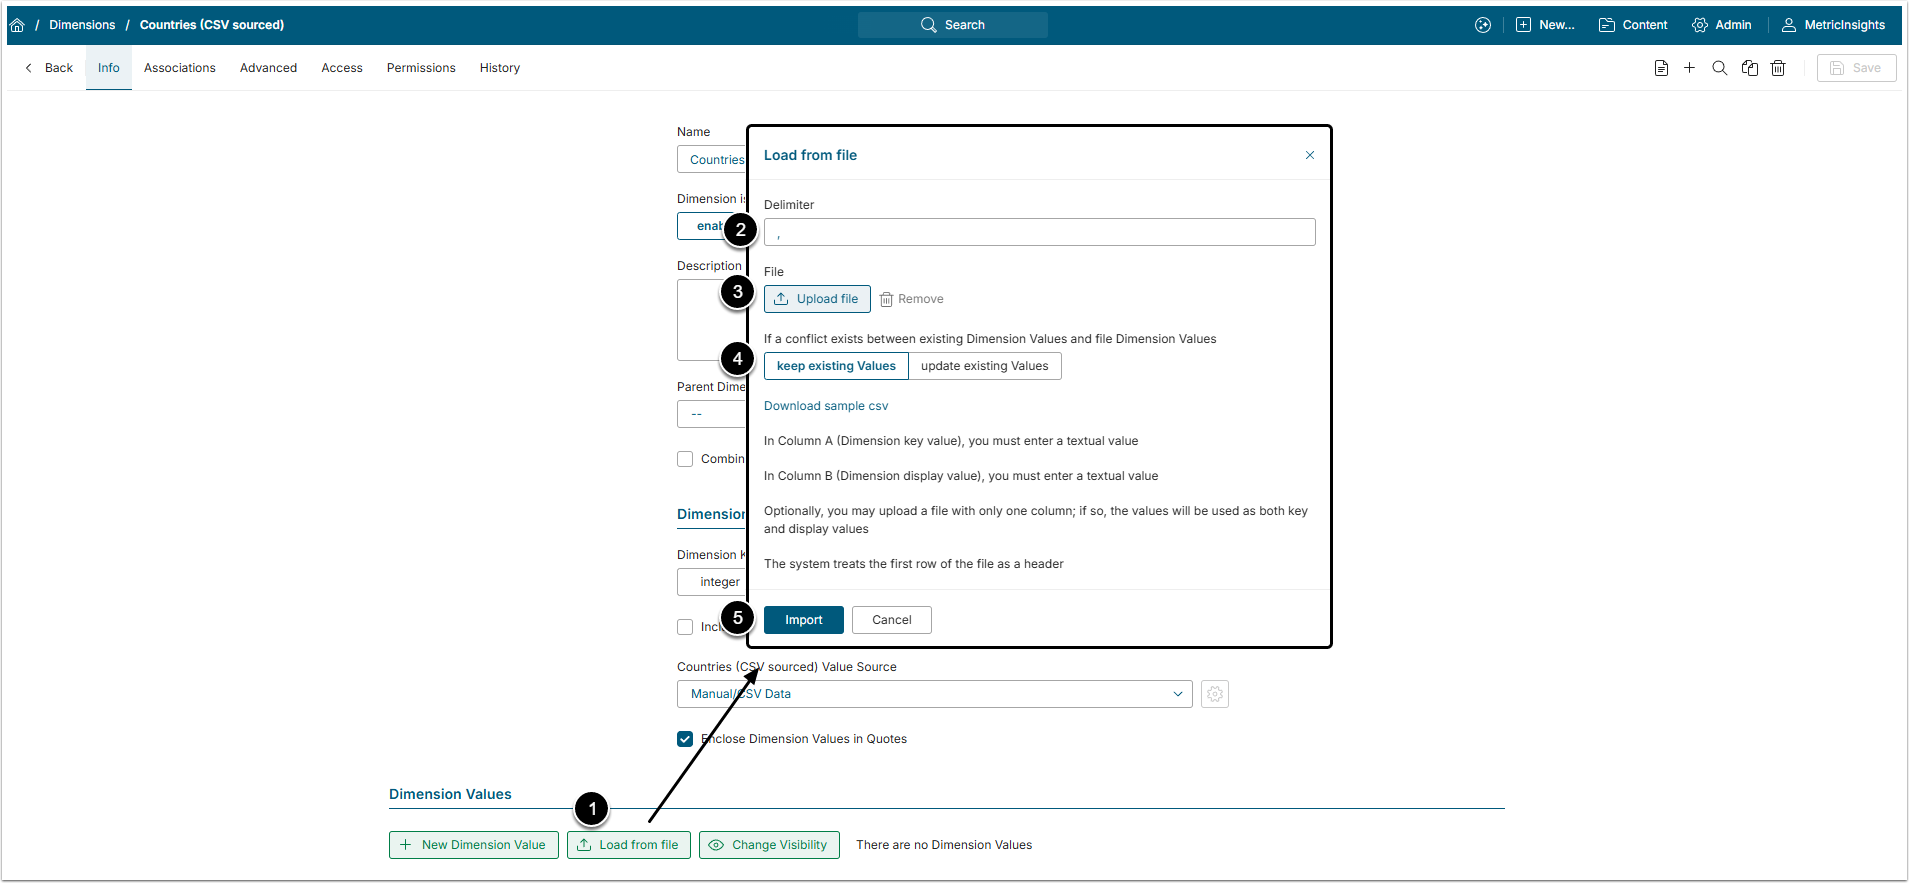Screen dimensions: 1909x883
Task: Open the Content menu in header
Action: click(x=1633, y=25)
